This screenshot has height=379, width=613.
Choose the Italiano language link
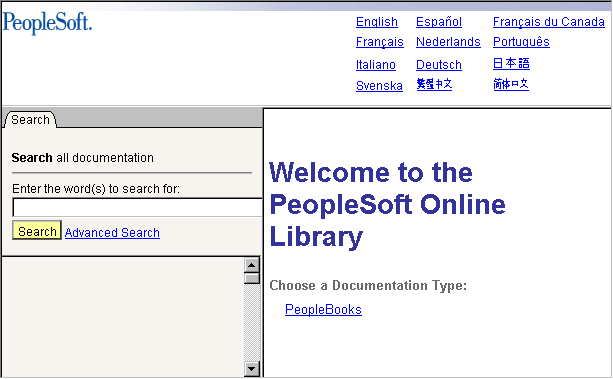click(x=375, y=65)
